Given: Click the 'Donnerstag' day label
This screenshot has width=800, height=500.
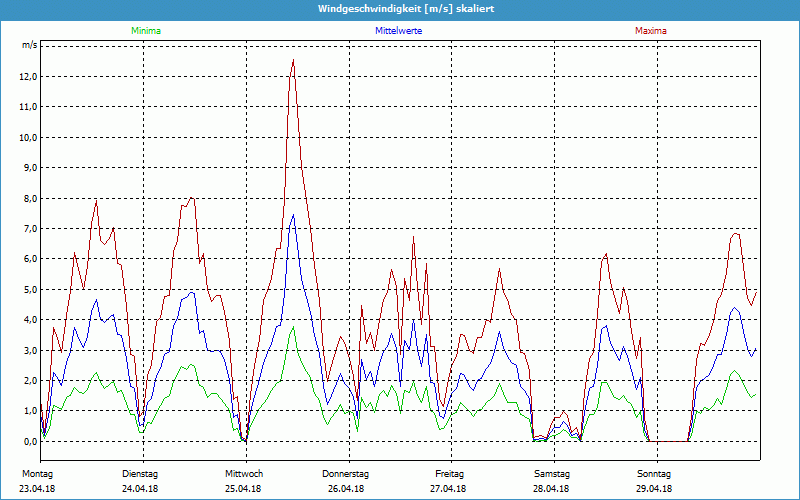Looking at the screenshot, I should (x=345, y=474).
